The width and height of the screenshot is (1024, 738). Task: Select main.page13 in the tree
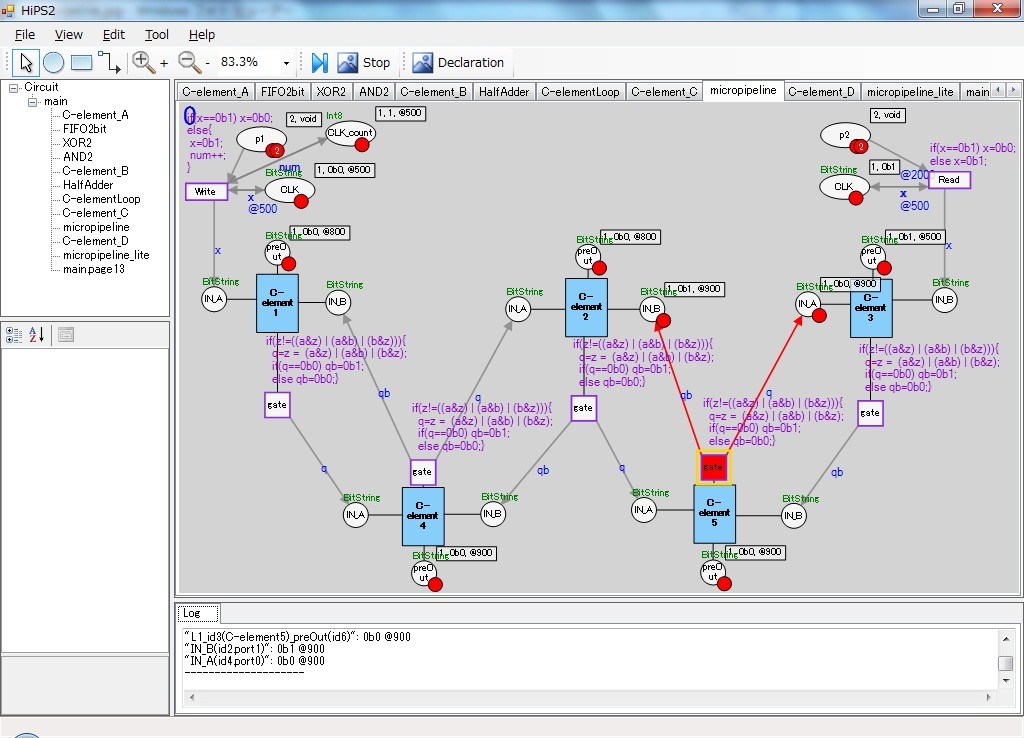click(x=93, y=269)
